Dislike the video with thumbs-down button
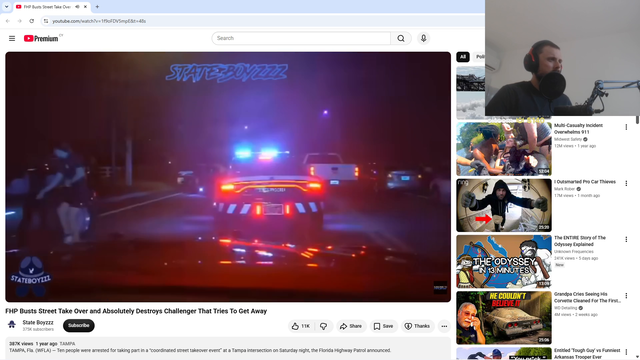 click(x=324, y=326)
